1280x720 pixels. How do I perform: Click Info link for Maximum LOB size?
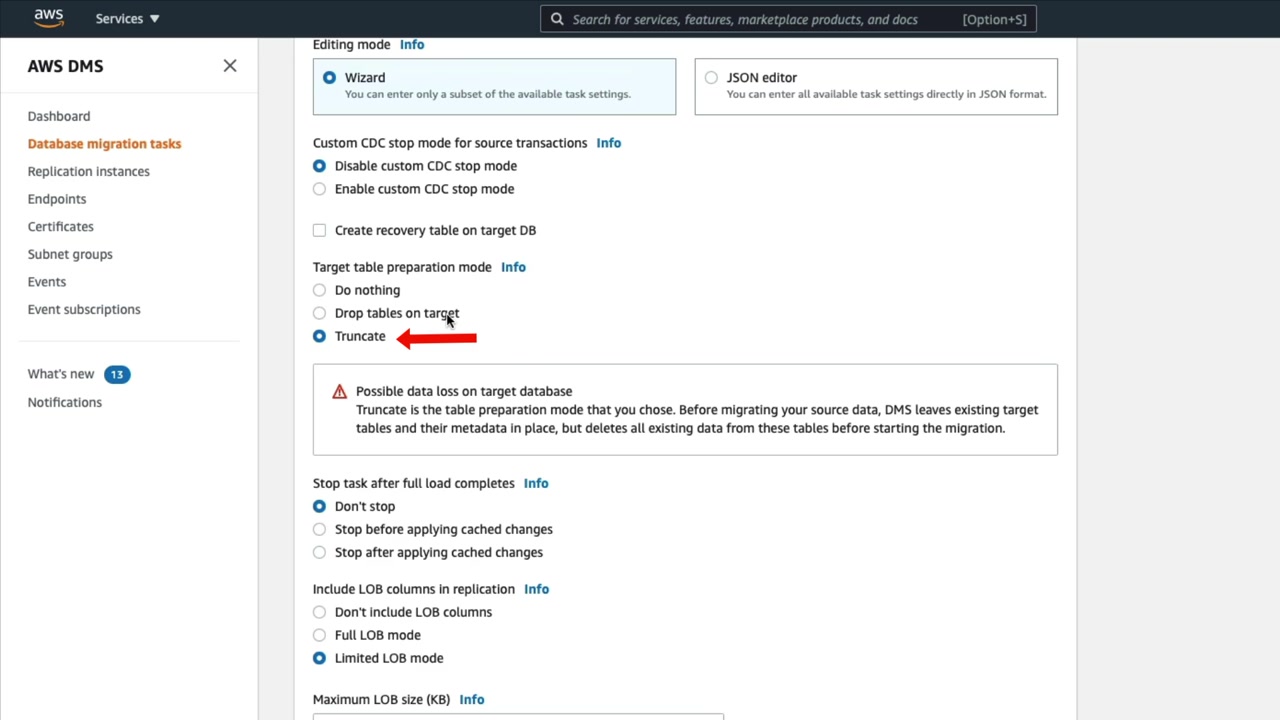click(471, 700)
